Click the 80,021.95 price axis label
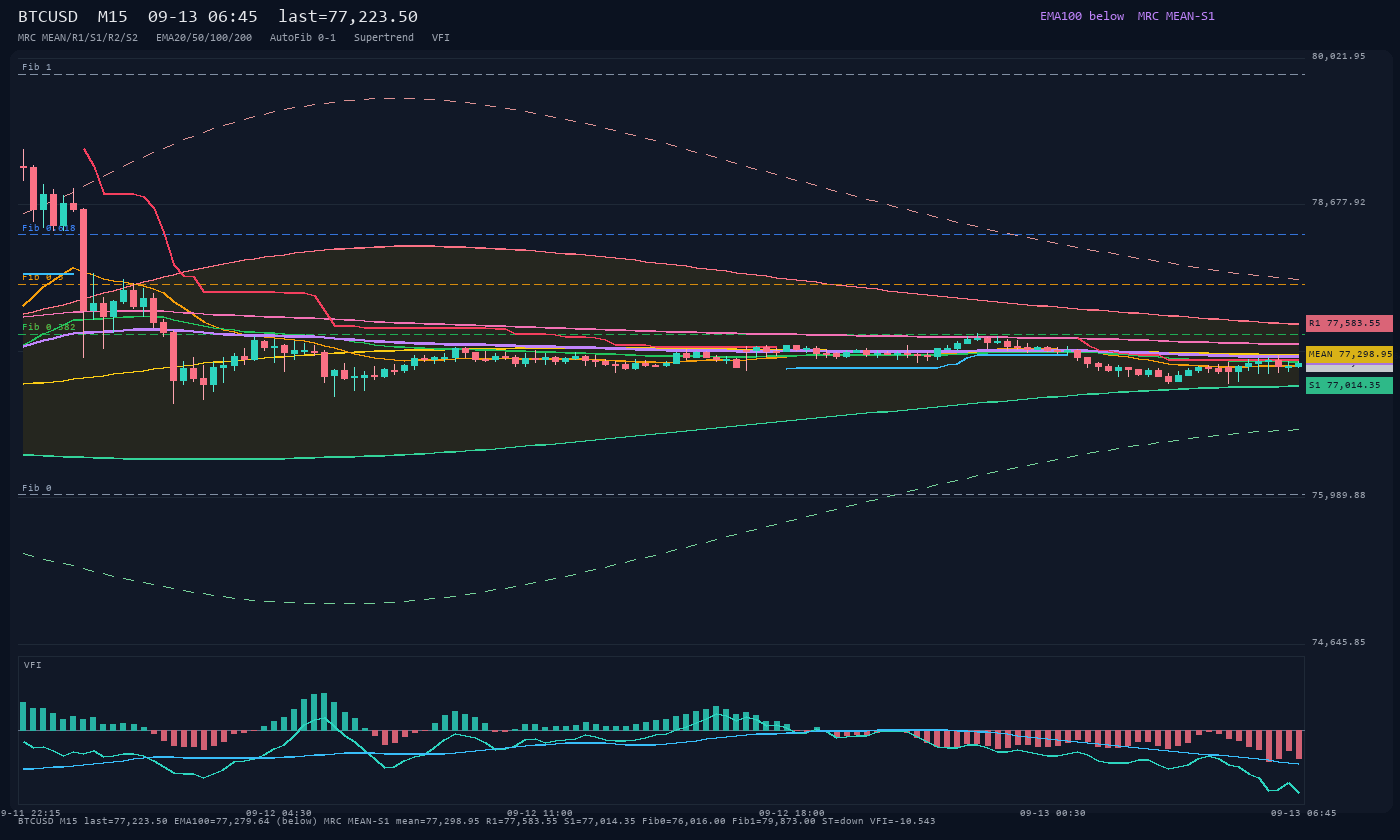The height and width of the screenshot is (840, 1400). point(1338,56)
